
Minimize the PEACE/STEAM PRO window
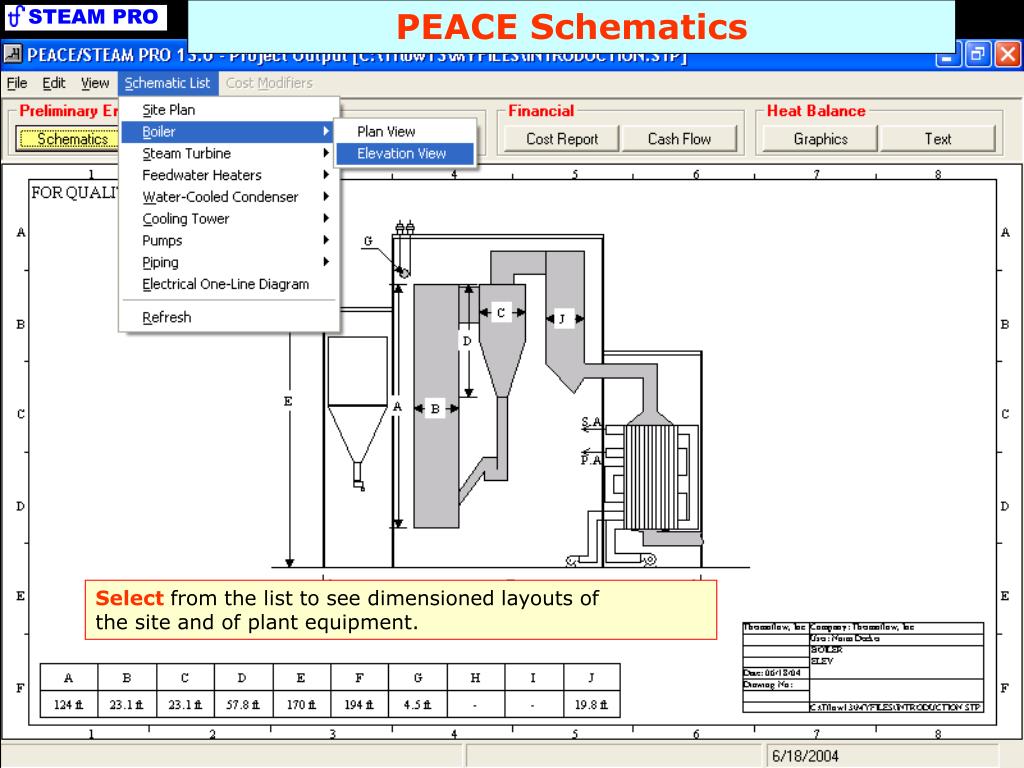[x=948, y=55]
